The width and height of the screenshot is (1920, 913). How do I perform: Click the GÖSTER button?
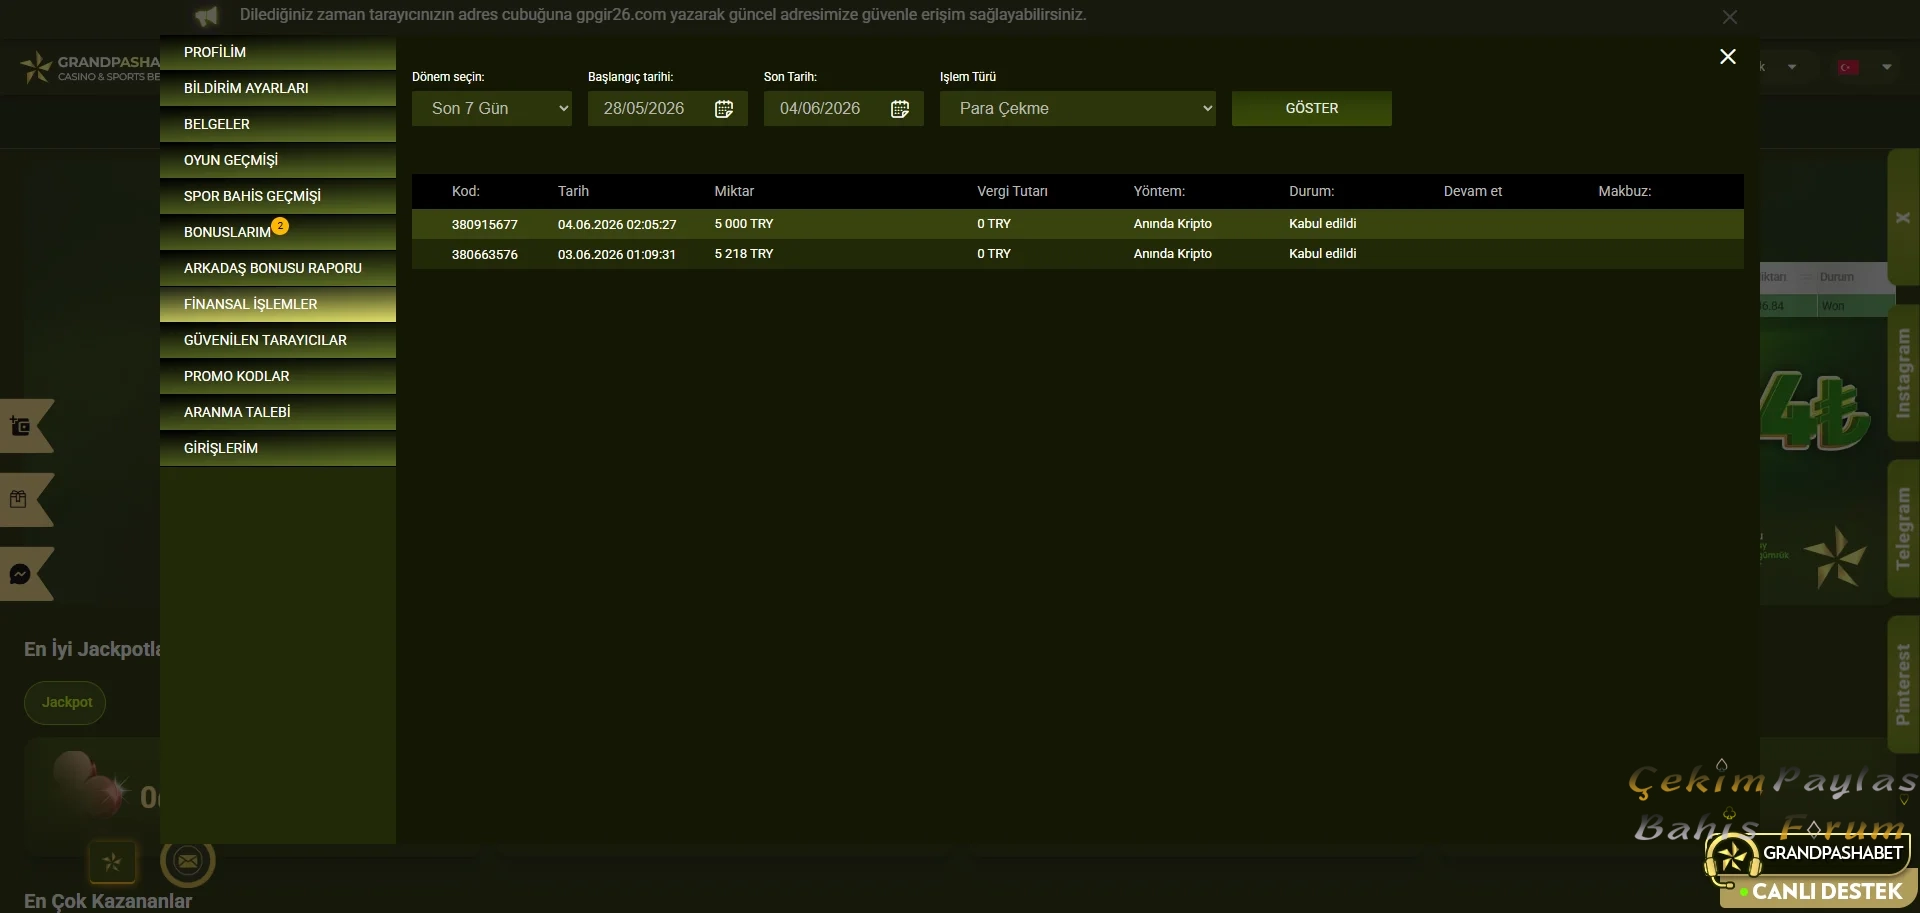[x=1312, y=108]
